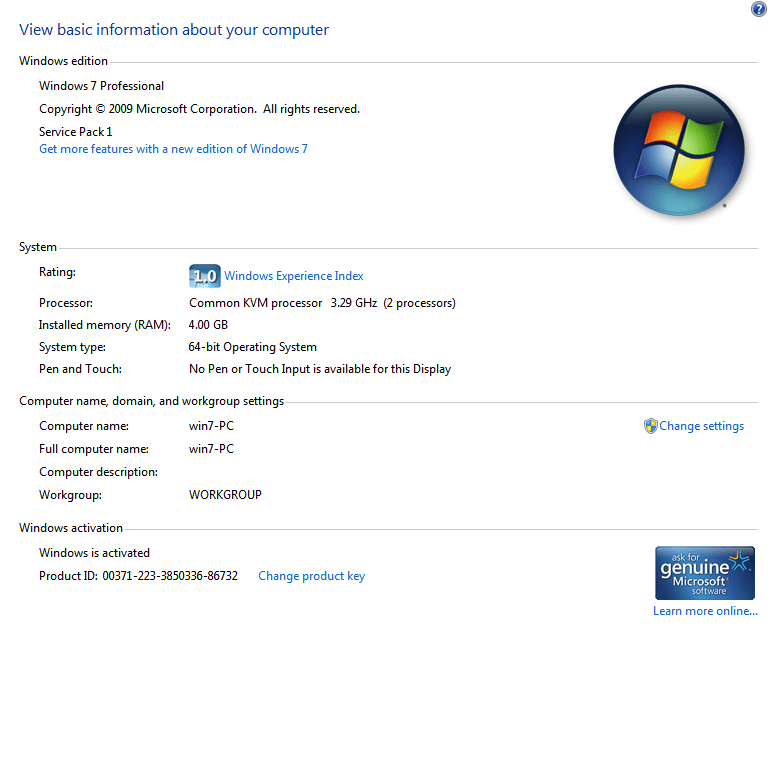The width and height of the screenshot is (768, 768).
Task: Open Get more features with new edition link
Action: click(x=173, y=149)
